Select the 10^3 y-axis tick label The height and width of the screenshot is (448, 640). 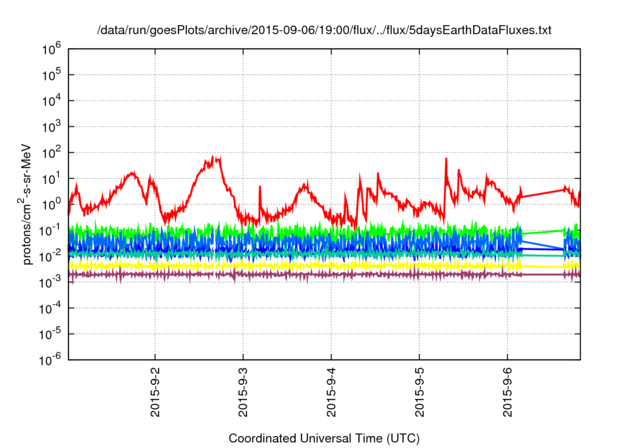coord(51,126)
